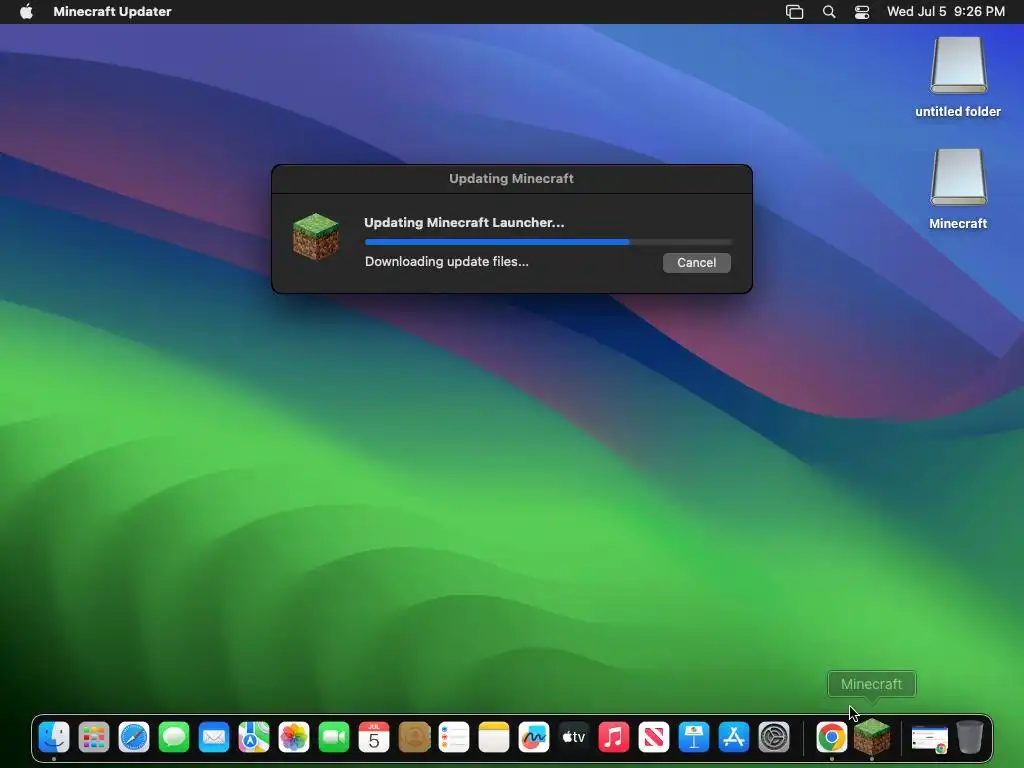Image resolution: width=1024 pixels, height=768 pixels.
Task: Open Control Center in the menu bar
Action: point(862,12)
